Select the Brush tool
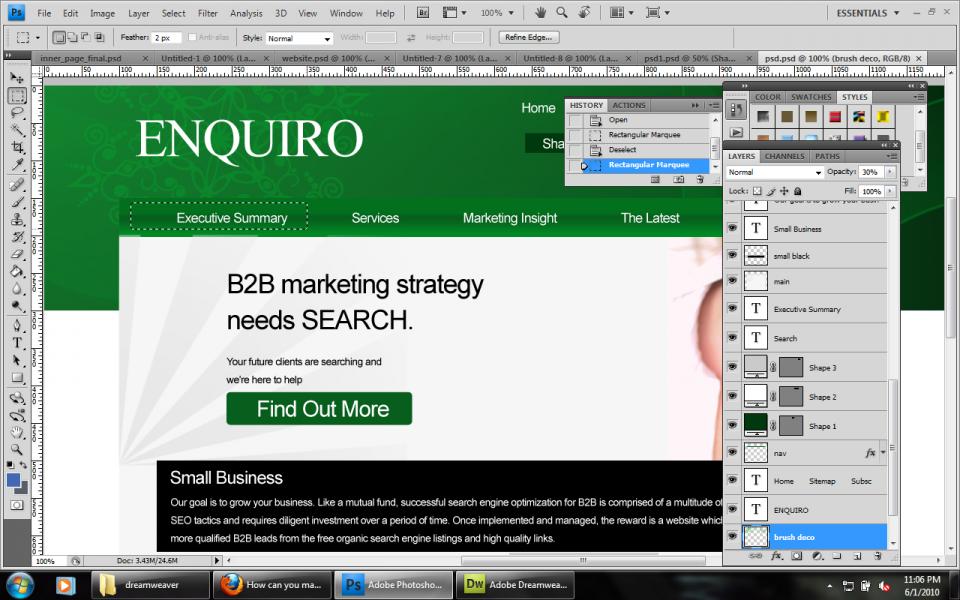Screen dimensions: 960x600 tap(17, 201)
